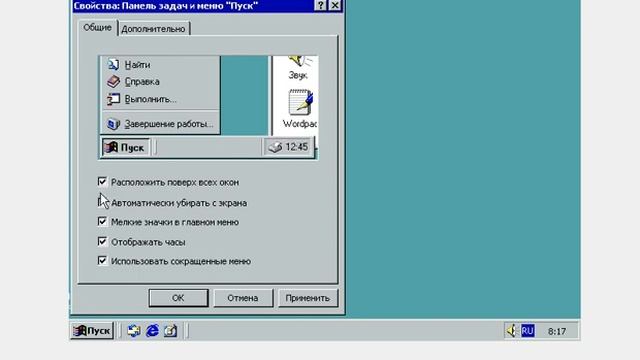Click the help question mark button in title bar
The width and height of the screenshot is (640, 360).
(321, 5)
